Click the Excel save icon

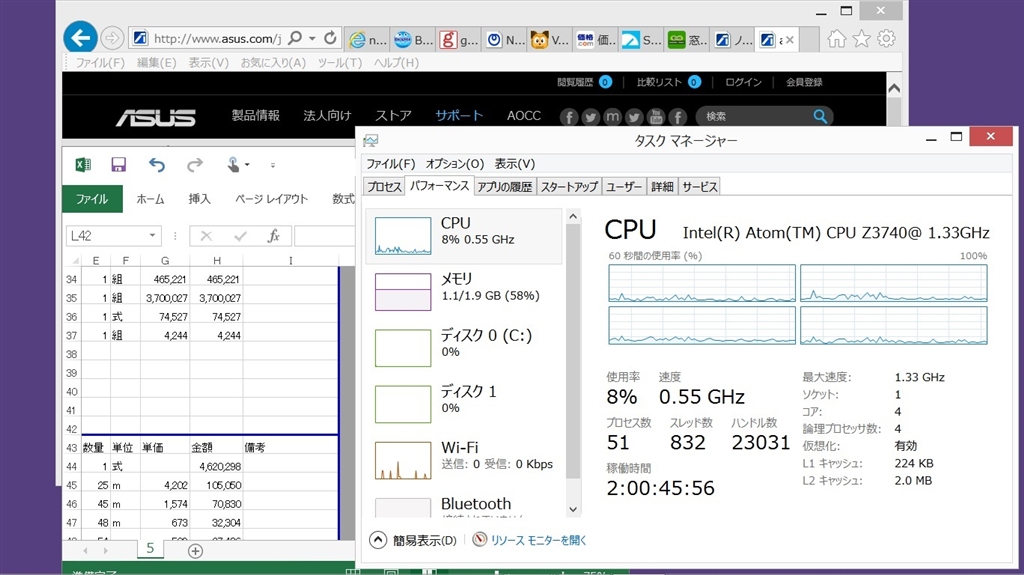tap(118, 165)
